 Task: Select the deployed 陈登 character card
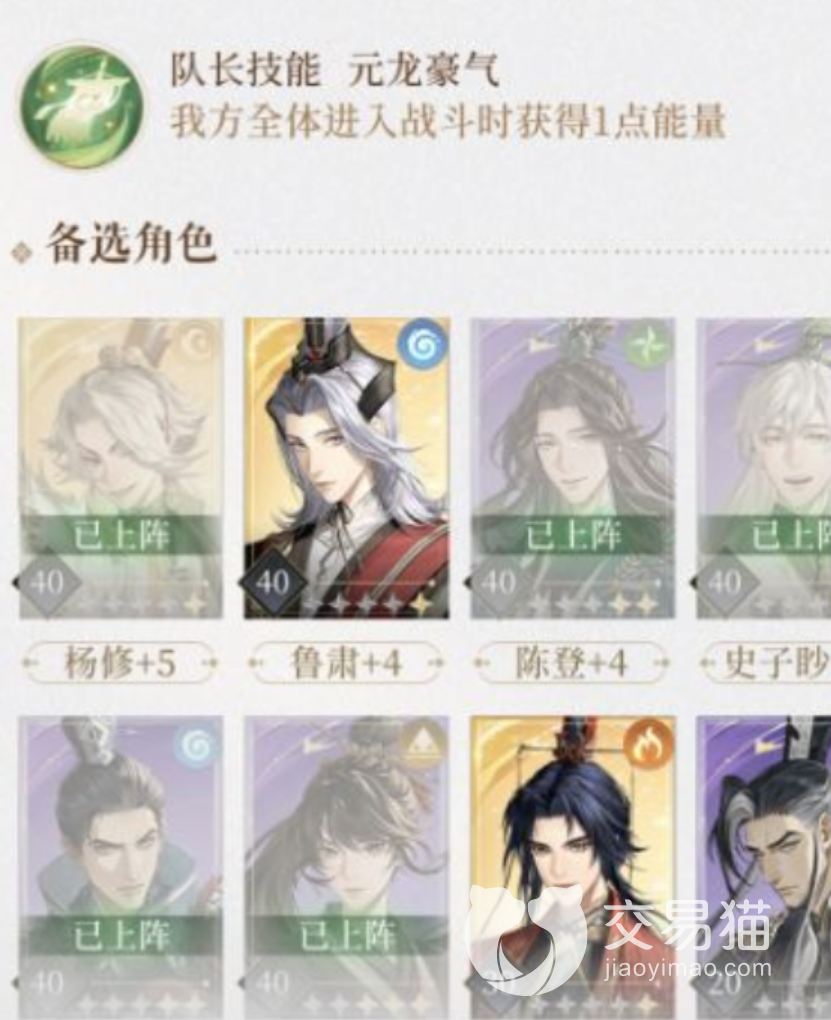click(573, 468)
